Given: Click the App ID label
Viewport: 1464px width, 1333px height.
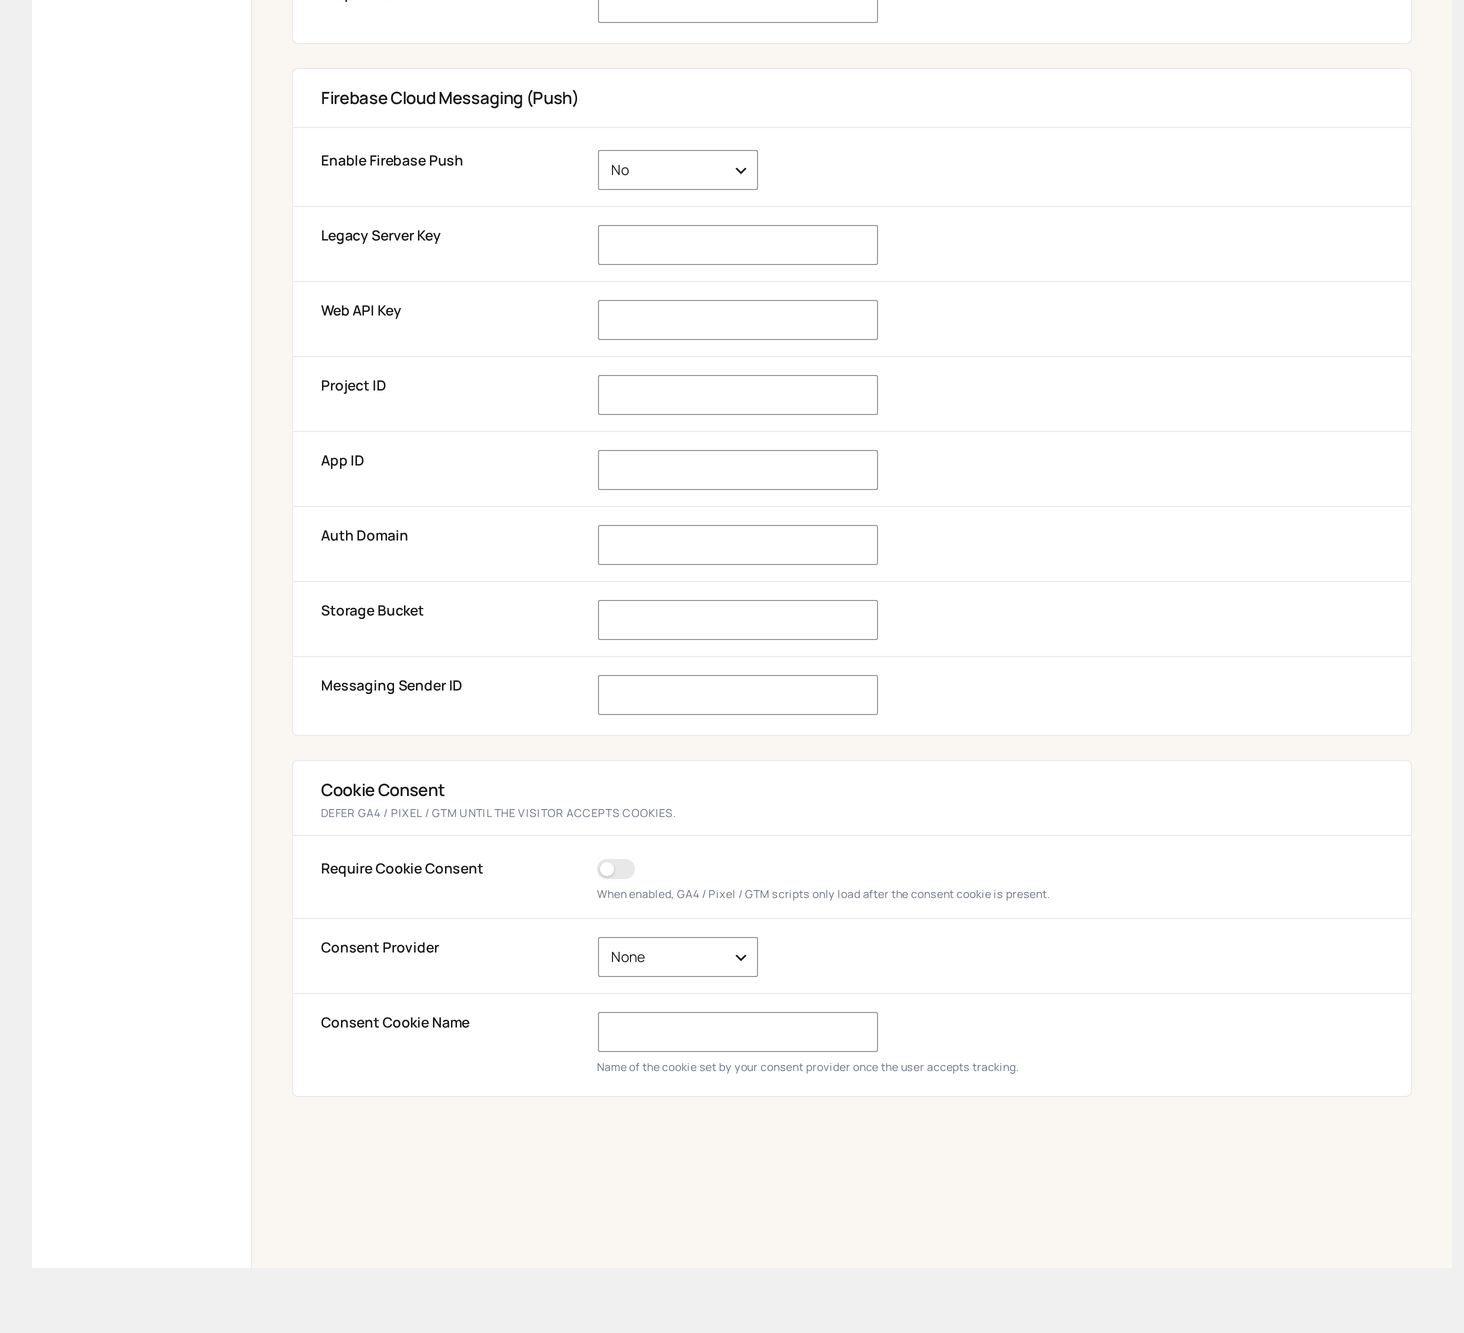Looking at the screenshot, I should [342, 461].
